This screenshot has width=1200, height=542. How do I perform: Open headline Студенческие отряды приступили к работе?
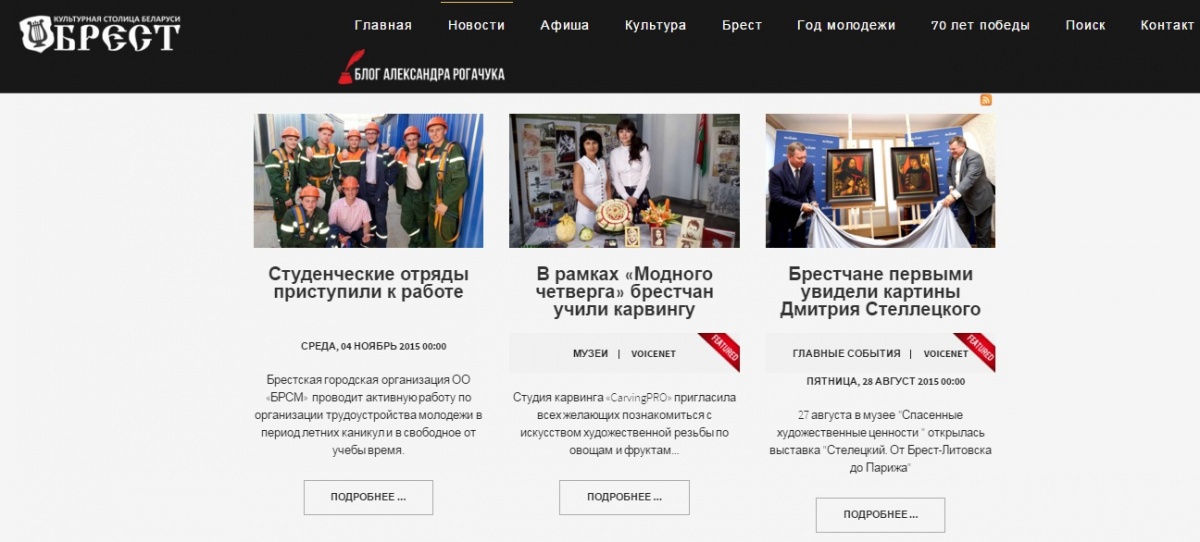click(368, 283)
